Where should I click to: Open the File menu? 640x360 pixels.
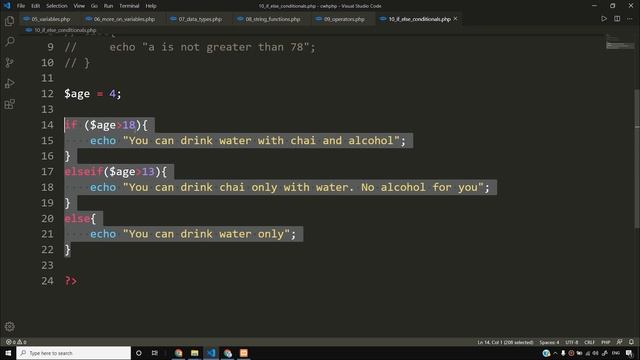coord(21,6)
